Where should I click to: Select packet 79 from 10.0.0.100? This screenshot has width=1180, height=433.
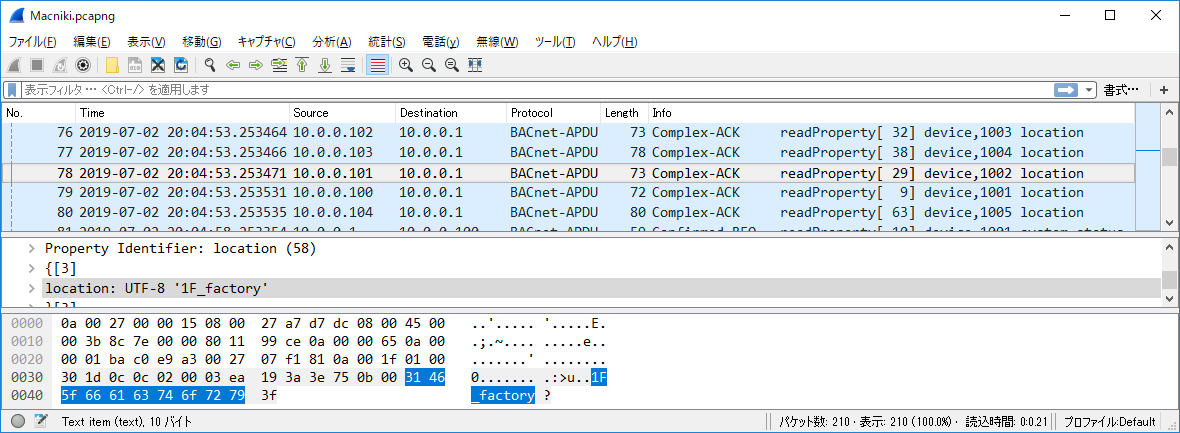click(x=568, y=192)
